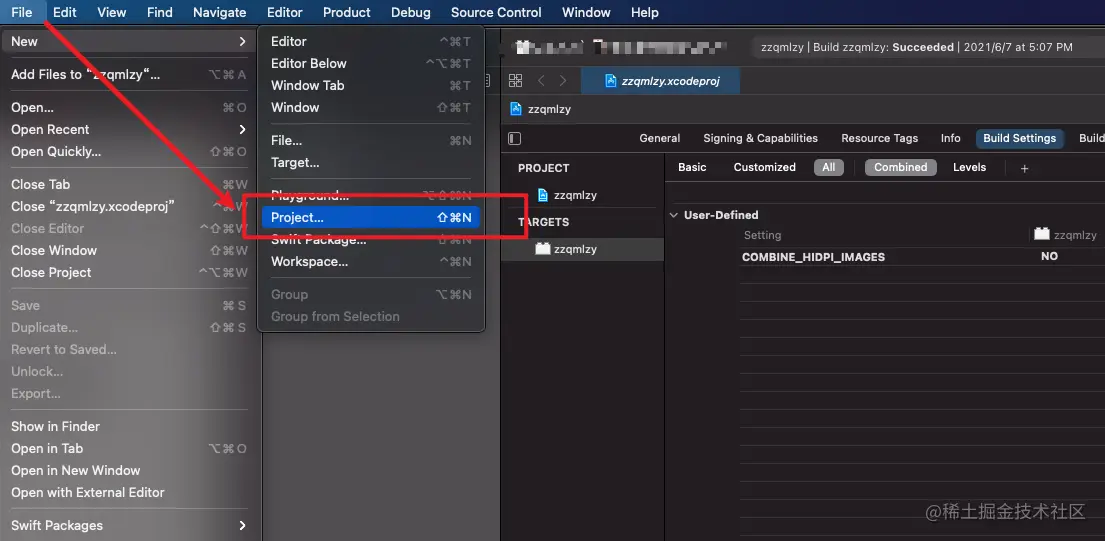Choose Editor Below in the submenu
Screen dimensions: 1105x541
pyautogui.click(x=371, y=63)
